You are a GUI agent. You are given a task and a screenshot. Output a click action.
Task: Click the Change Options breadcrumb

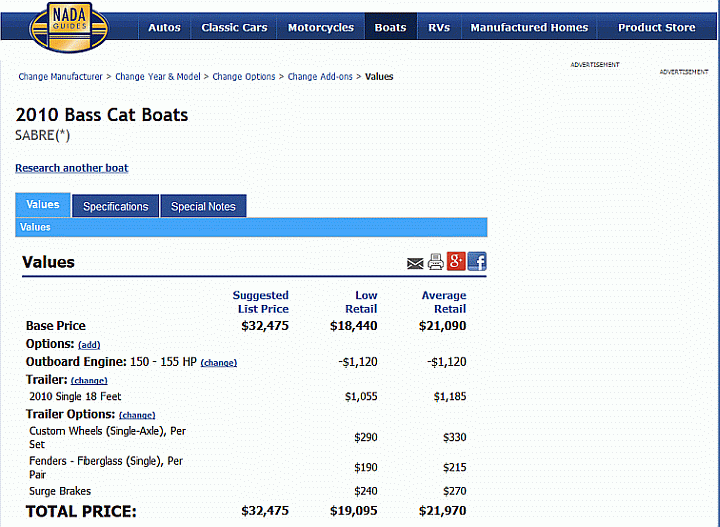[x=243, y=77]
